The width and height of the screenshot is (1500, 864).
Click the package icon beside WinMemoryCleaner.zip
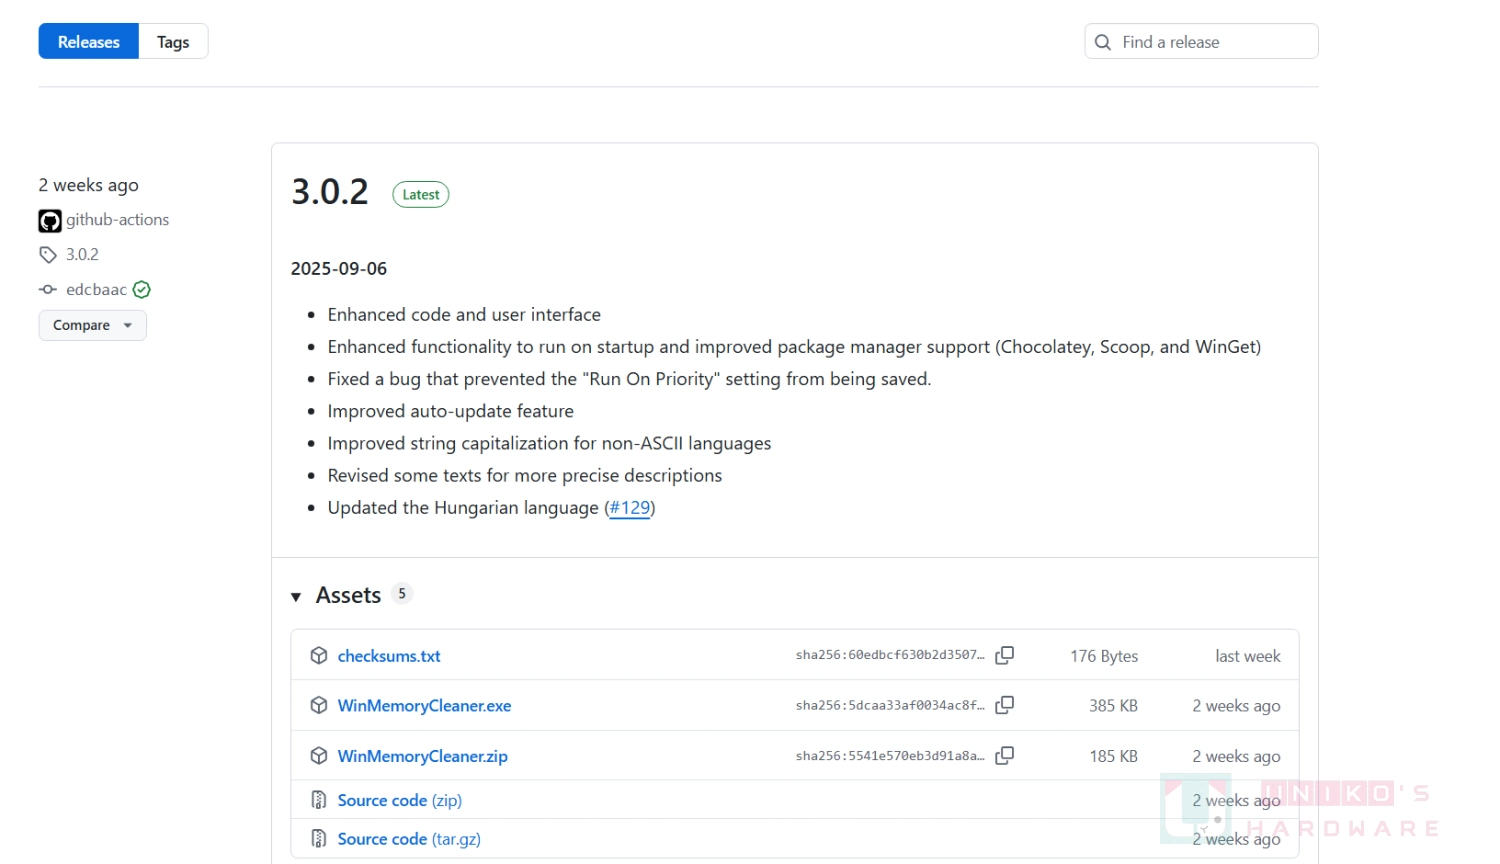click(x=319, y=757)
